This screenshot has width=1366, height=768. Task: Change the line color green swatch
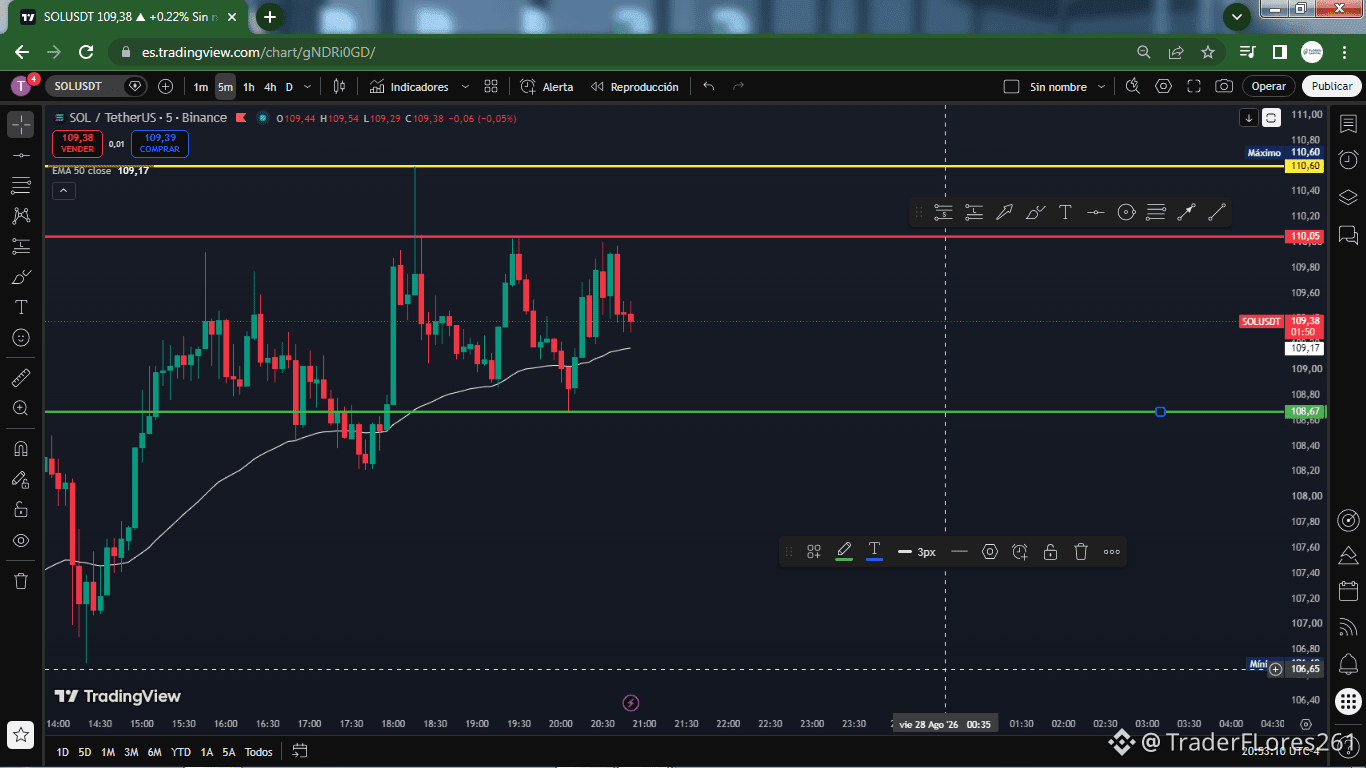pos(844,551)
